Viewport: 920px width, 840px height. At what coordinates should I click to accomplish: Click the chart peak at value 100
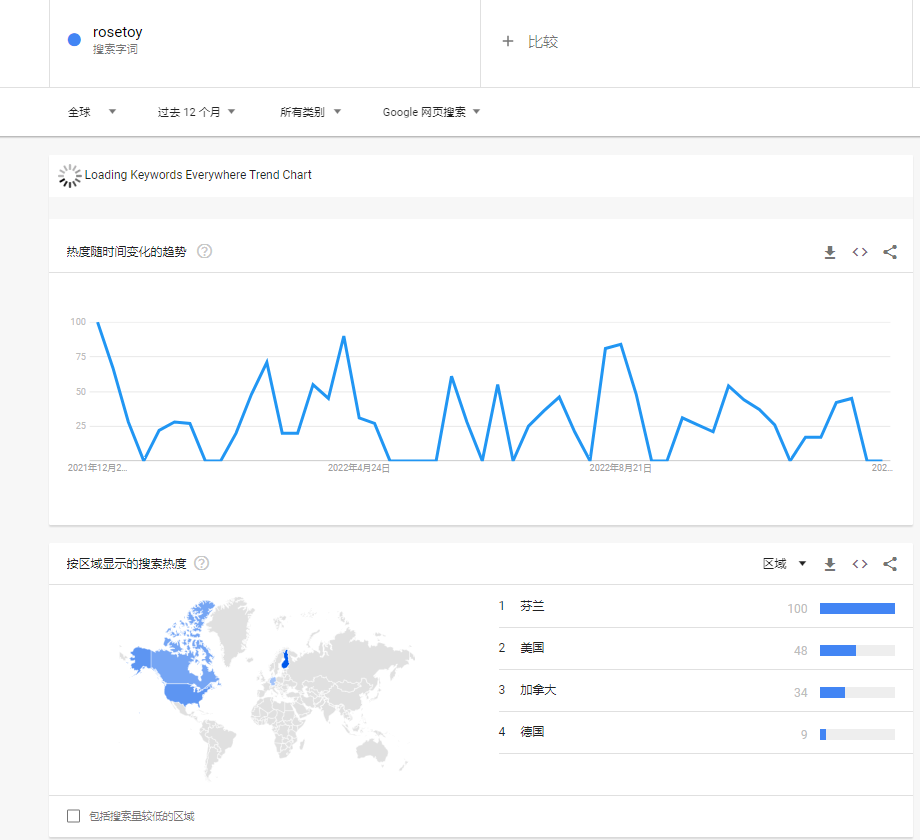[98, 322]
